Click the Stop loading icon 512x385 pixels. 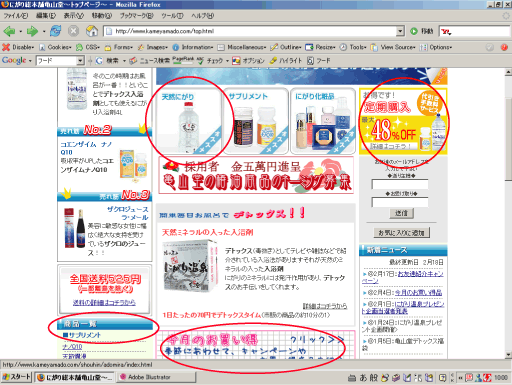coord(73,31)
